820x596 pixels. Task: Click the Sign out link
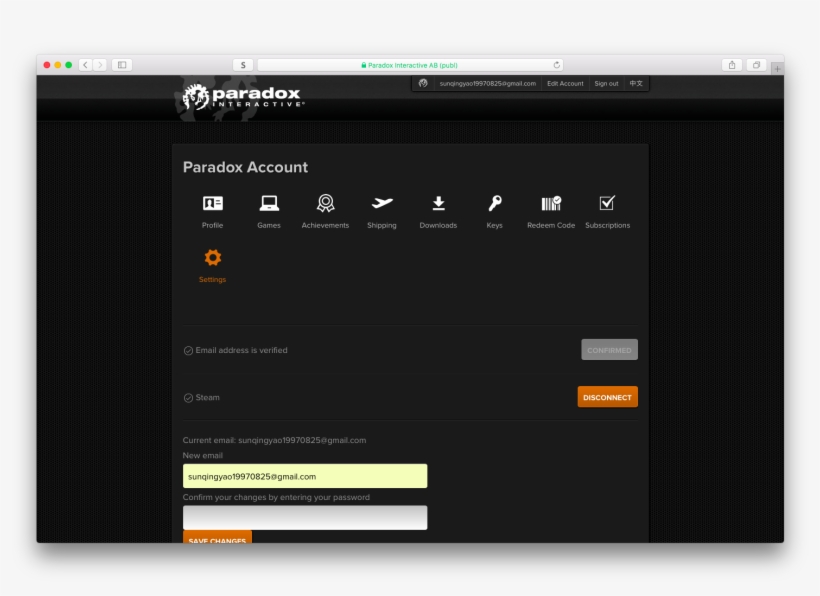pyautogui.click(x=606, y=84)
